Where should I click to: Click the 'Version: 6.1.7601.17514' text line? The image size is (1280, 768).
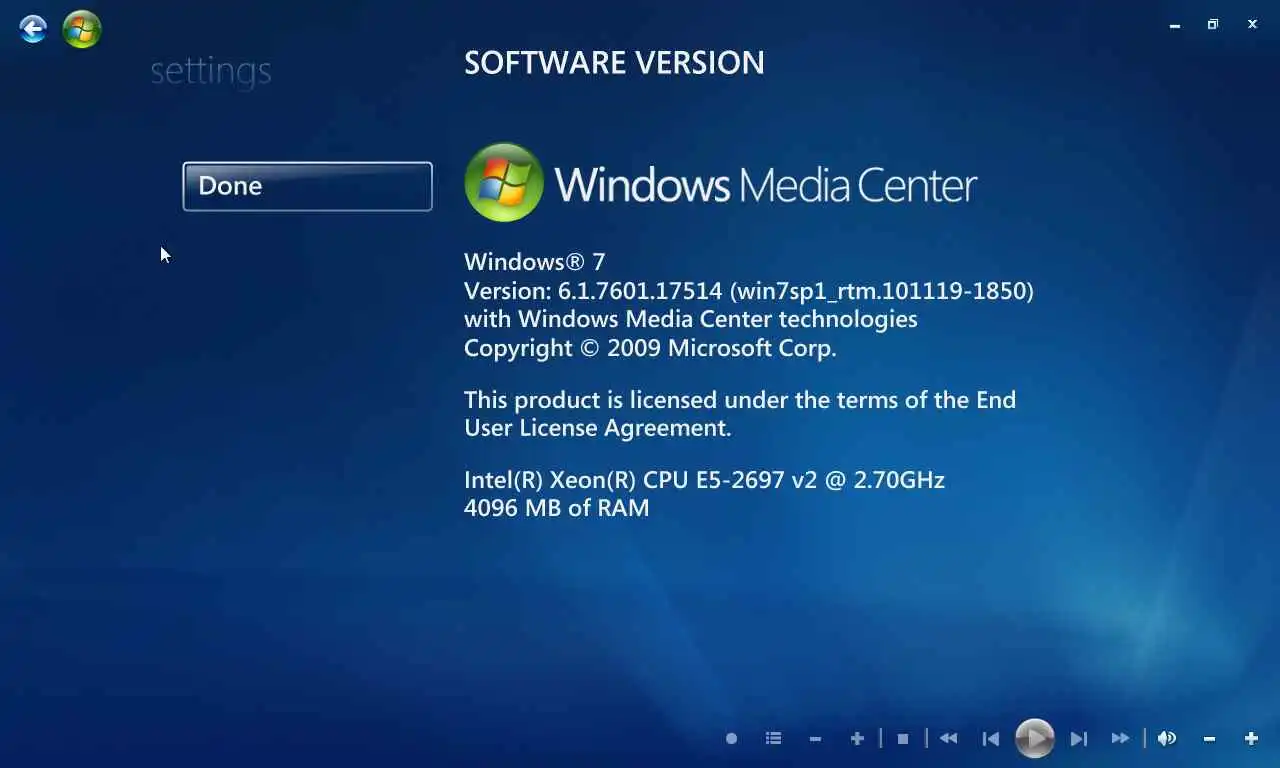[749, 291]
